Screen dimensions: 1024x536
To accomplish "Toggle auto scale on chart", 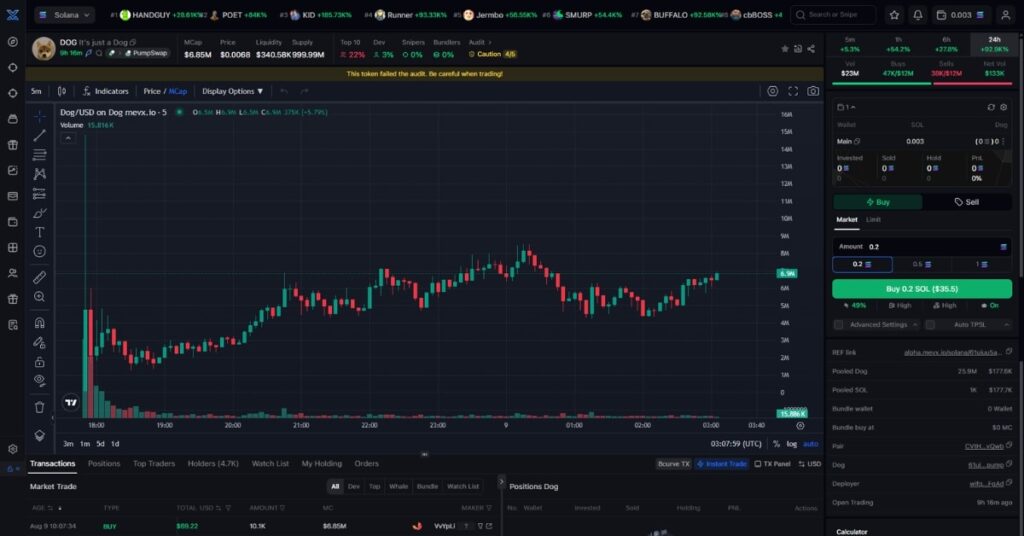I will tap(810, 444).
